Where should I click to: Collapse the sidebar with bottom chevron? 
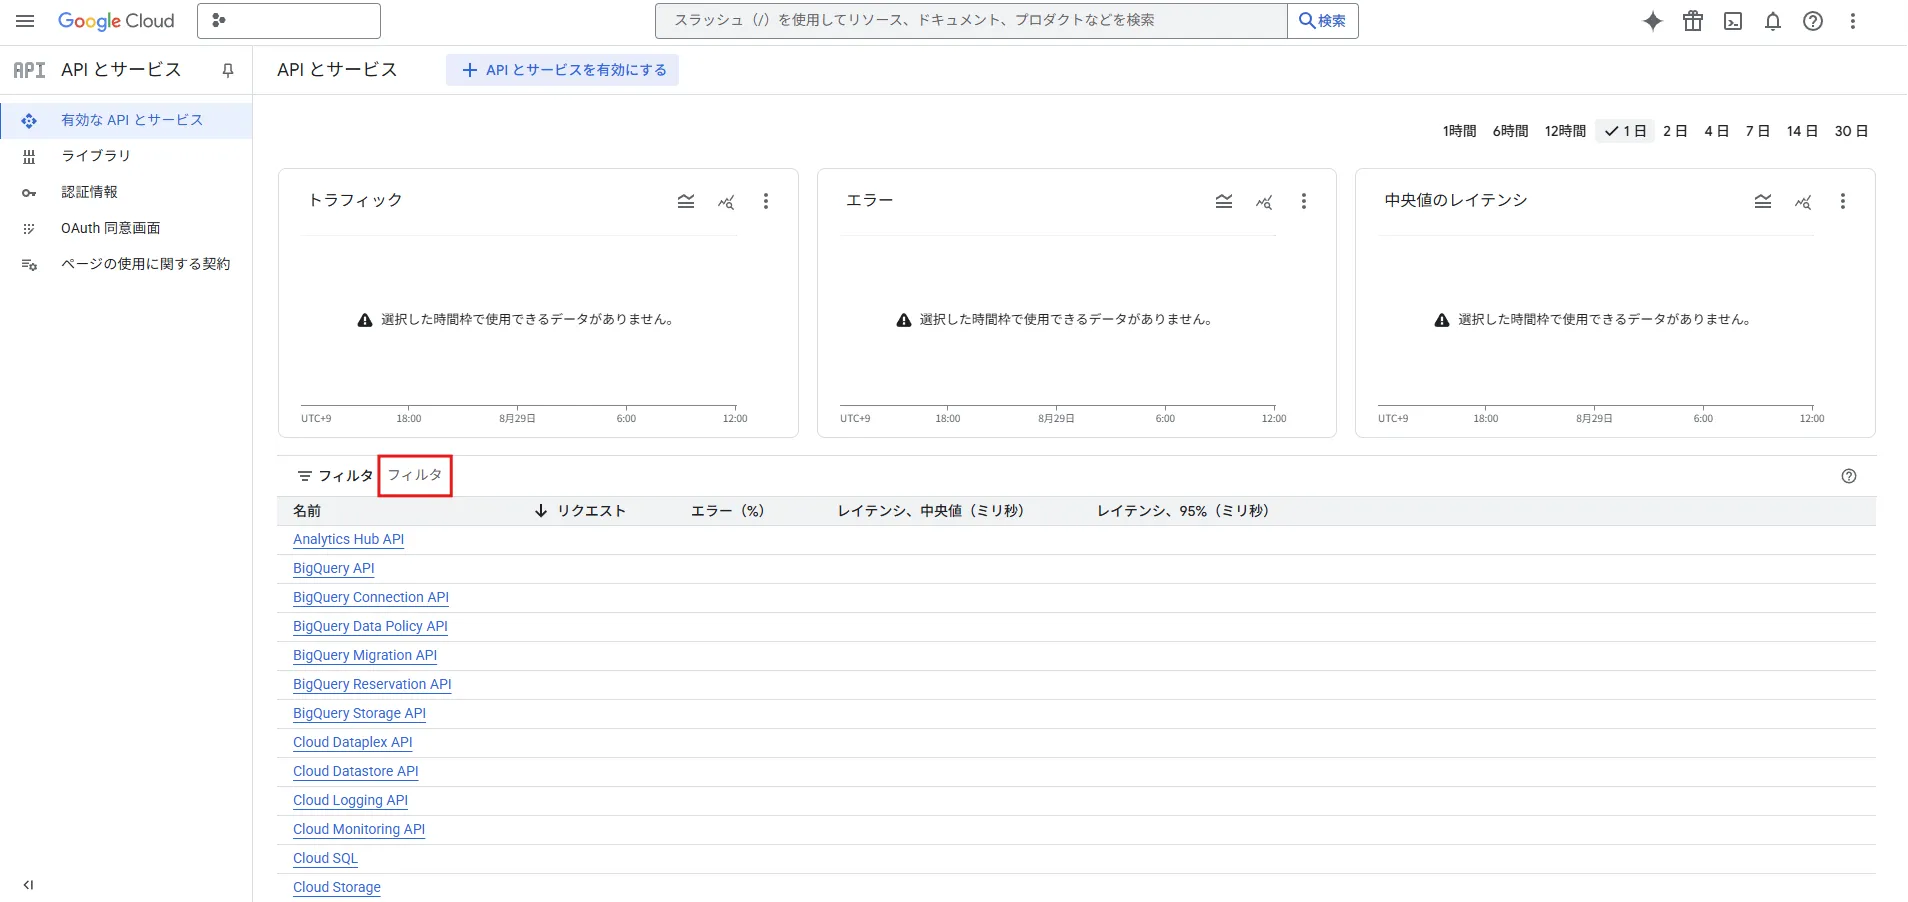(28, 885)
